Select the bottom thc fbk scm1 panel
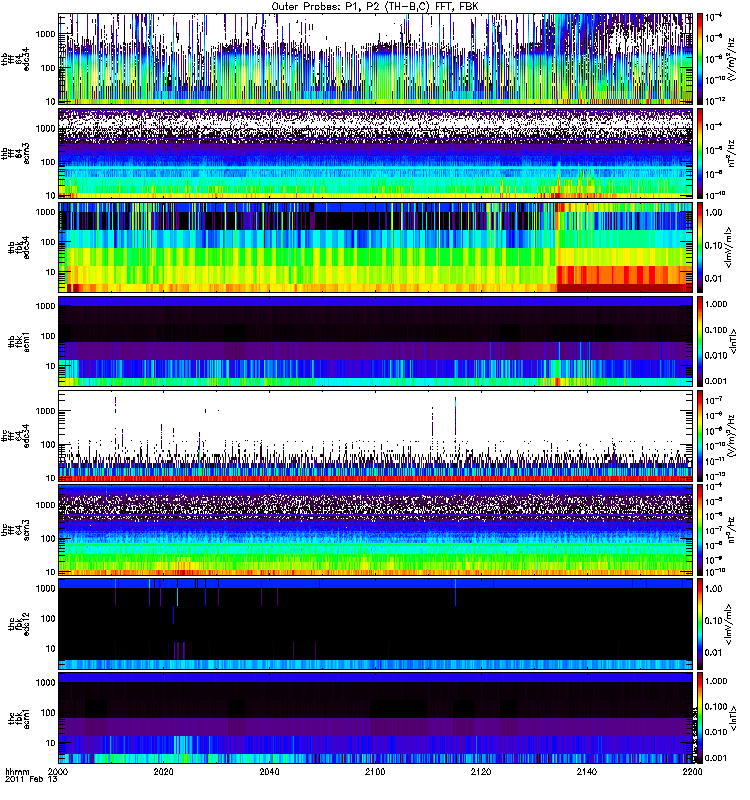The height and width of the screenshot is (800, 750). pyautogui.click(x=375, y=716)
